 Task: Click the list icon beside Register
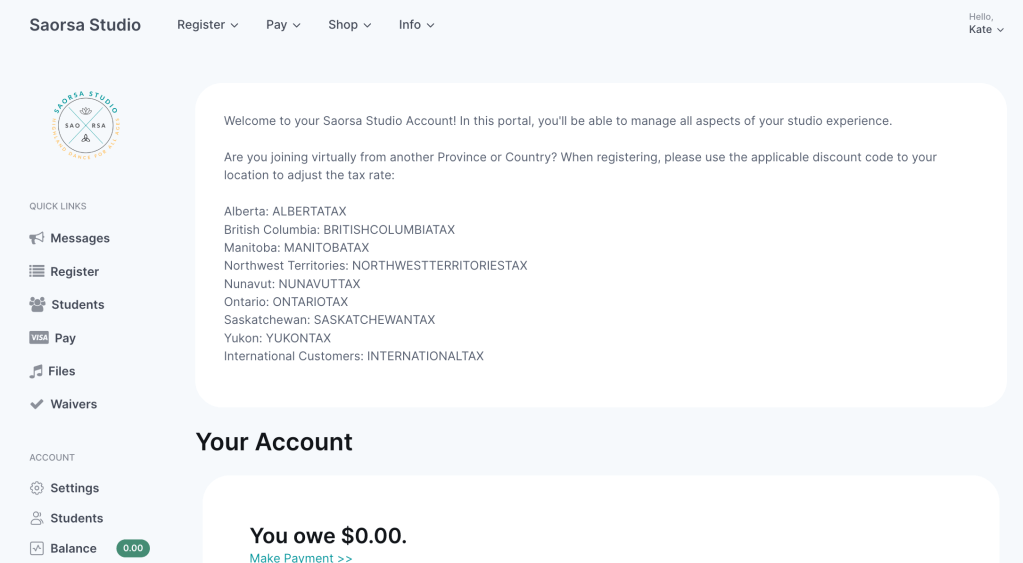tap(37, 271)
